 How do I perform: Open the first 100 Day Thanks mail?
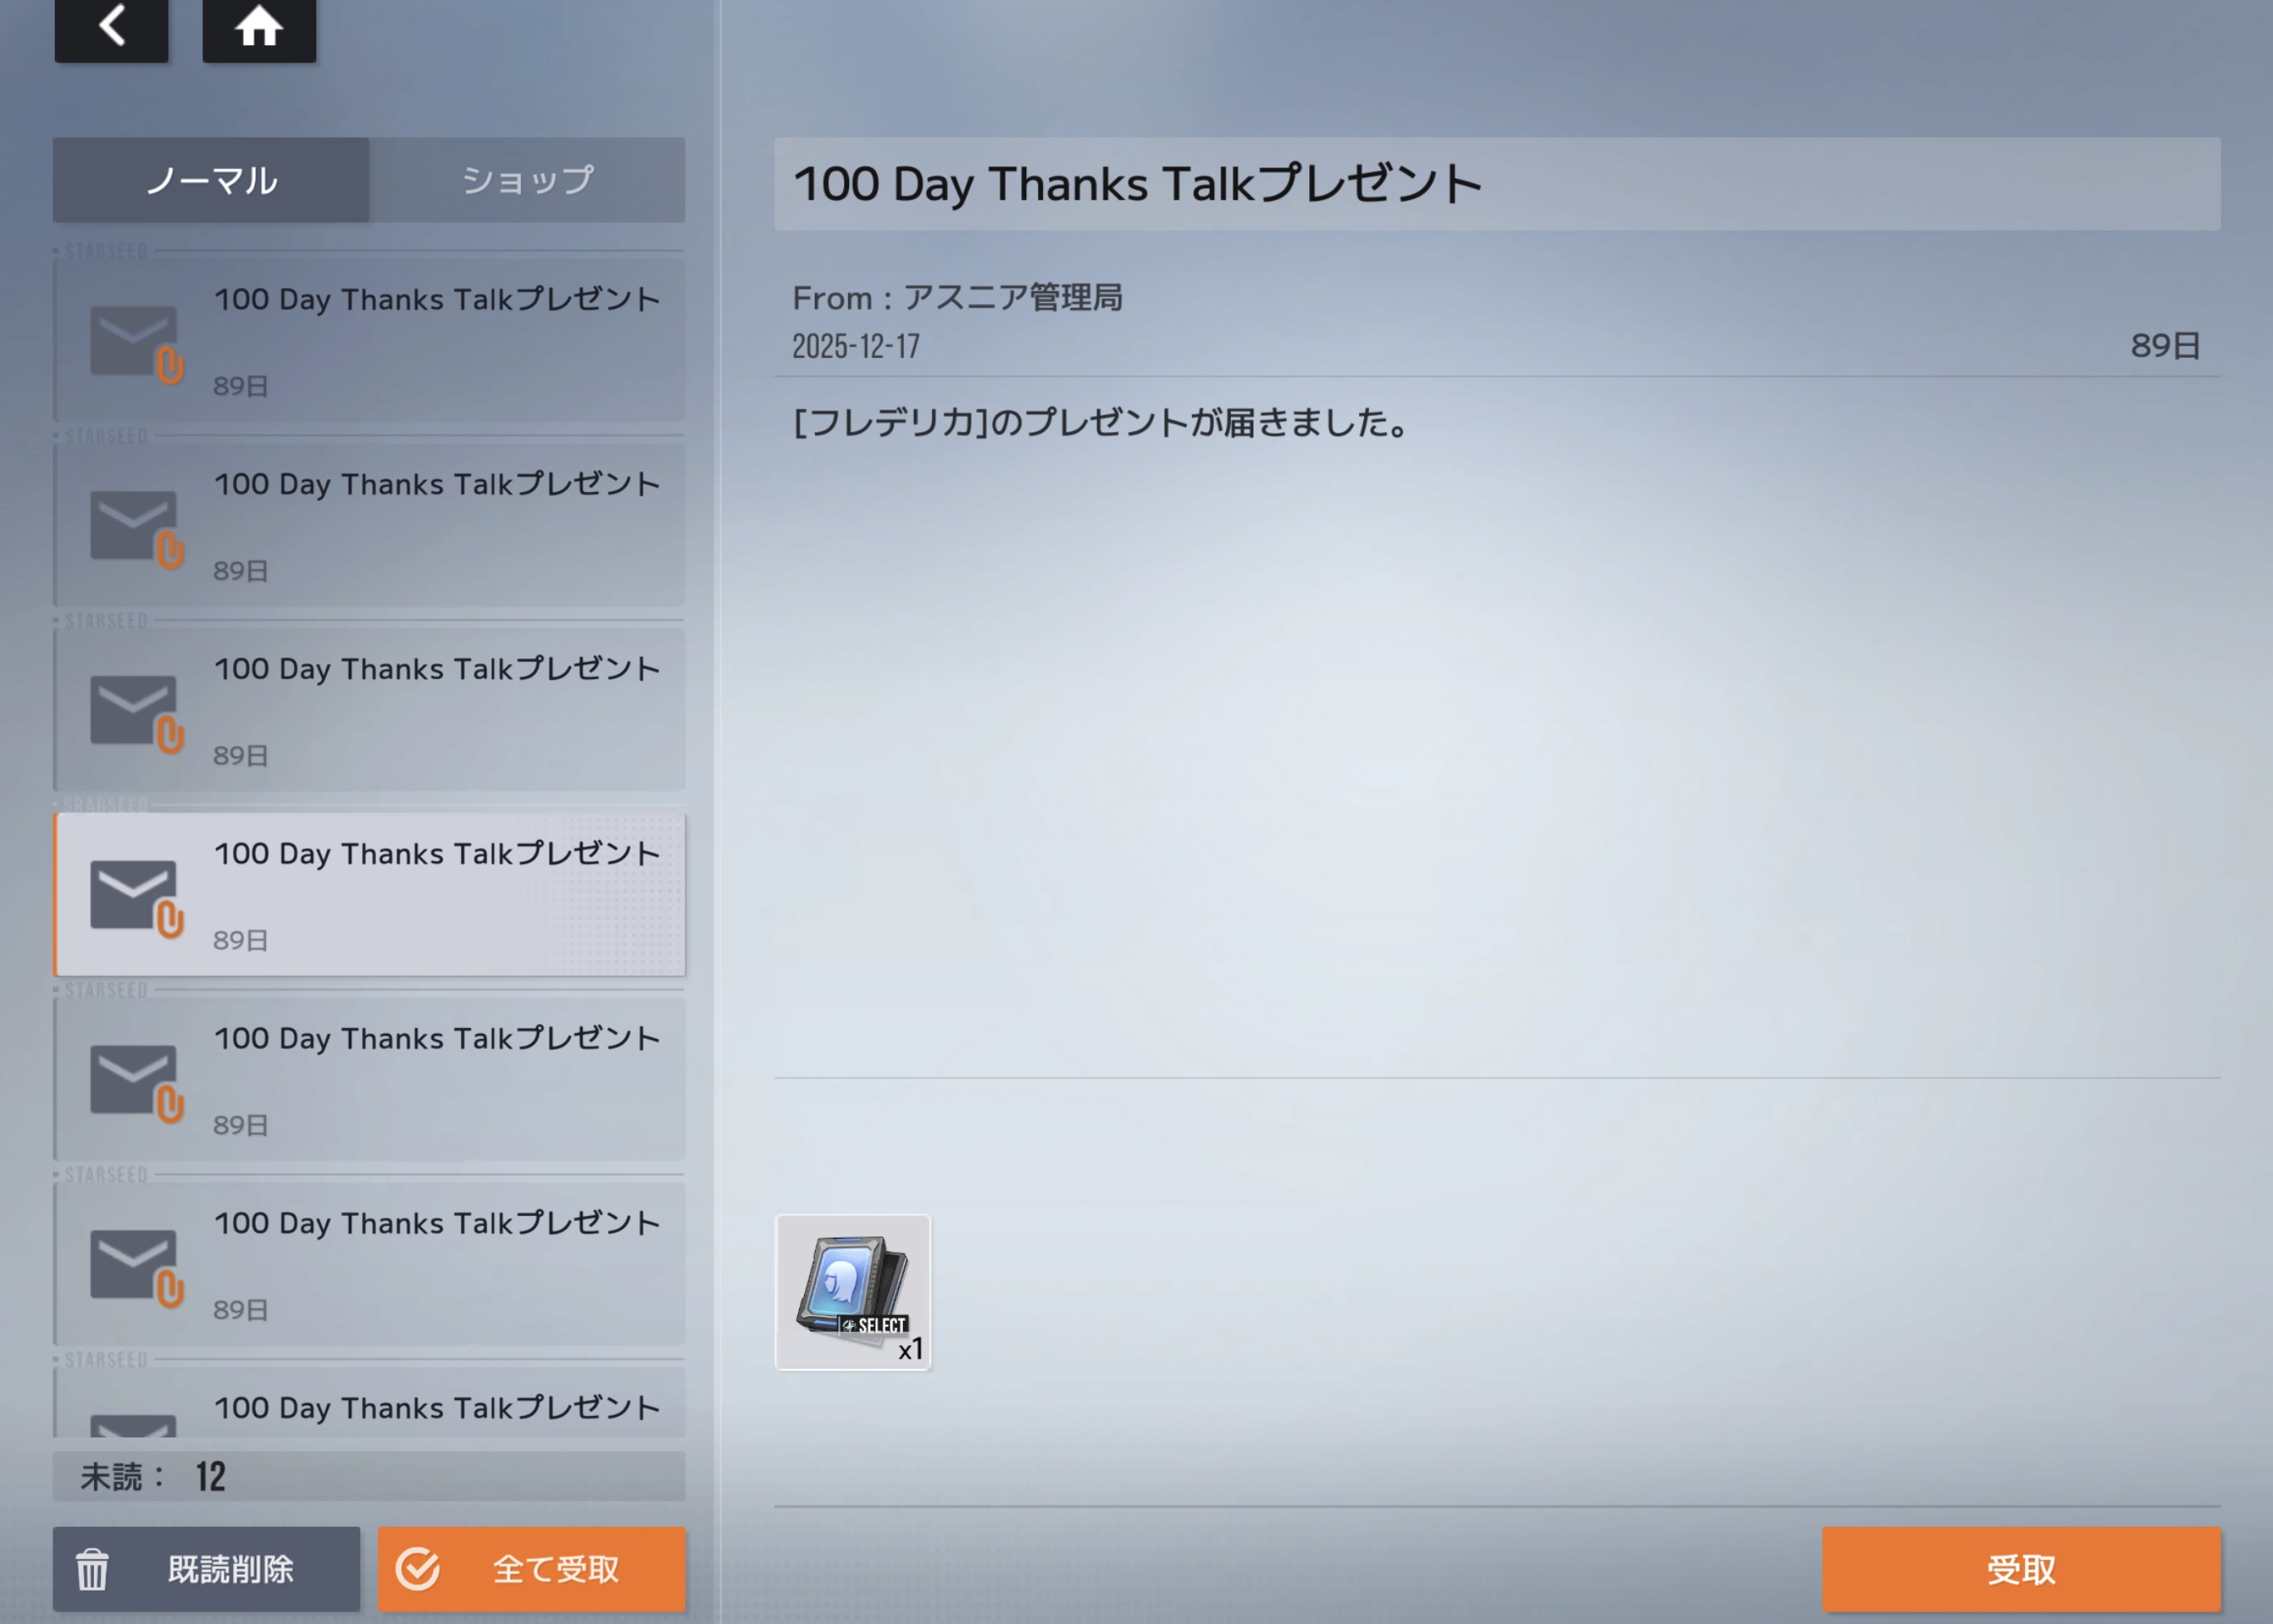point(437,300)
